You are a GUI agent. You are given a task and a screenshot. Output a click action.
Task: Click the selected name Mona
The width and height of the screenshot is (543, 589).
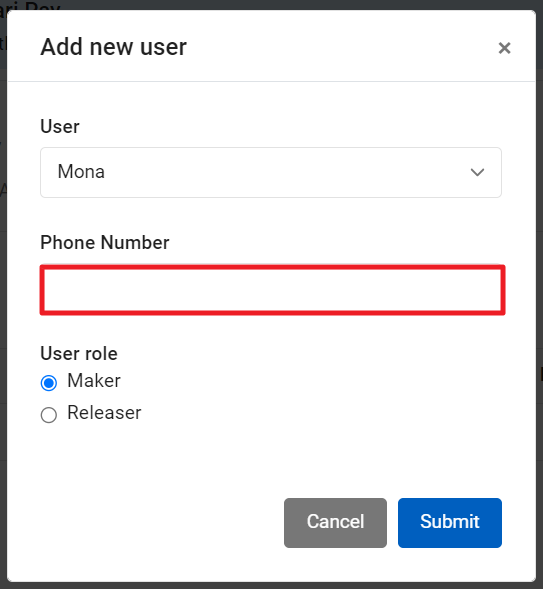pos(81,172)
